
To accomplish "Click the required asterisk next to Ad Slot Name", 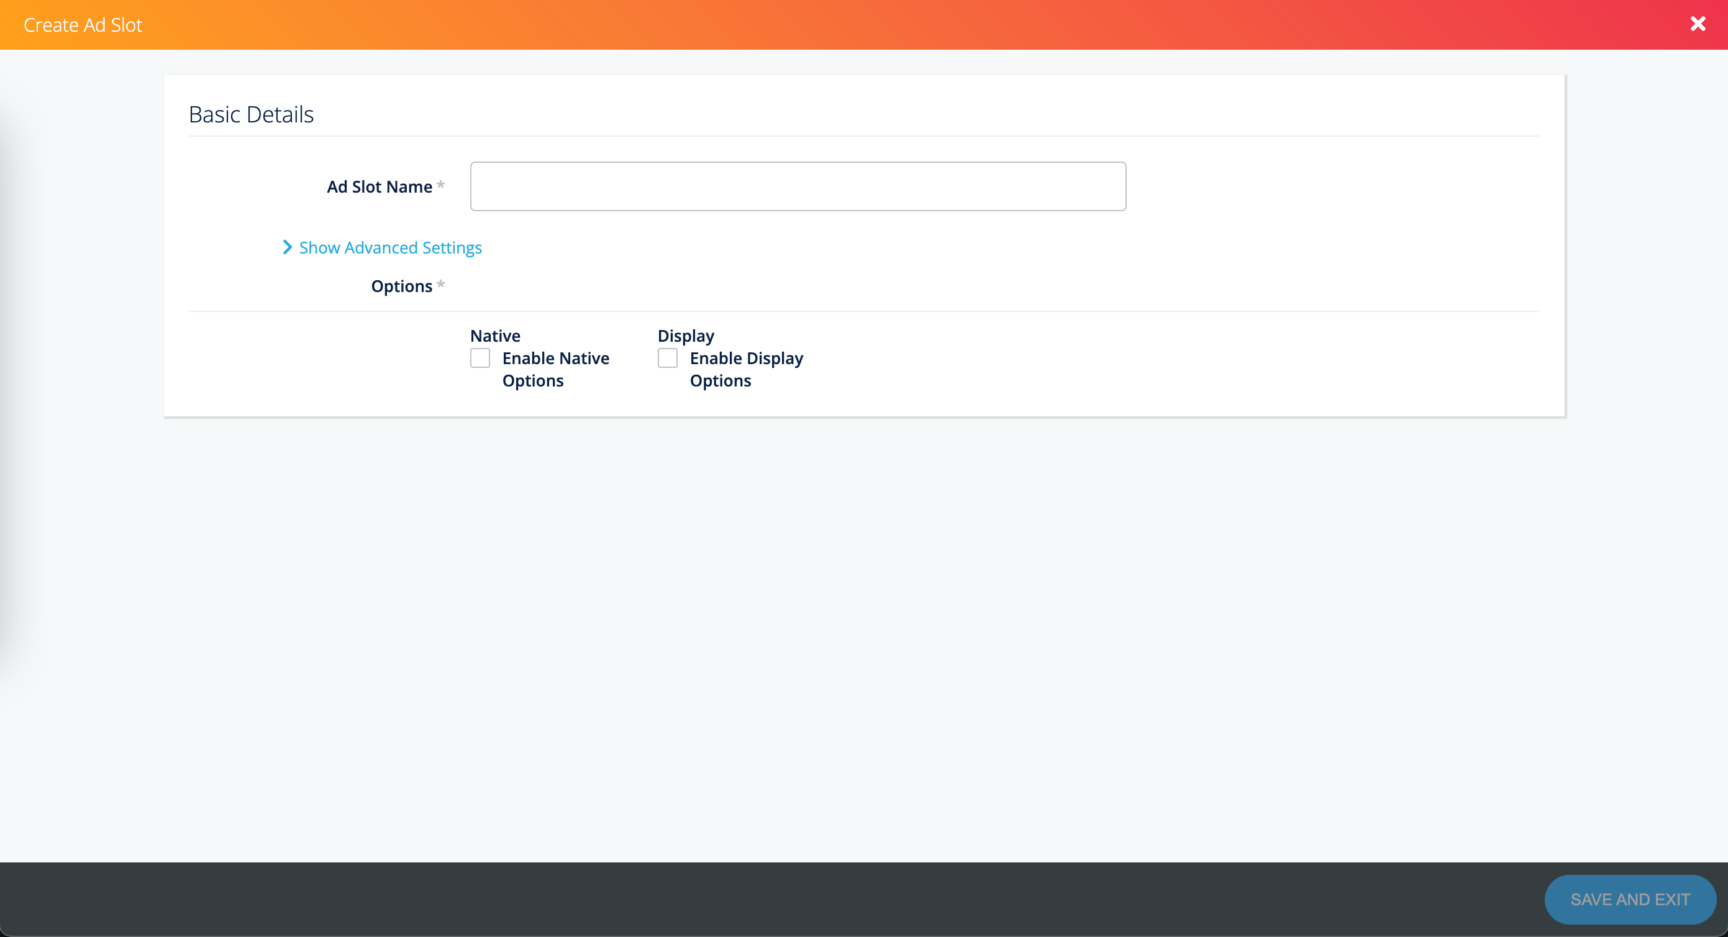I will coord(441,185).
